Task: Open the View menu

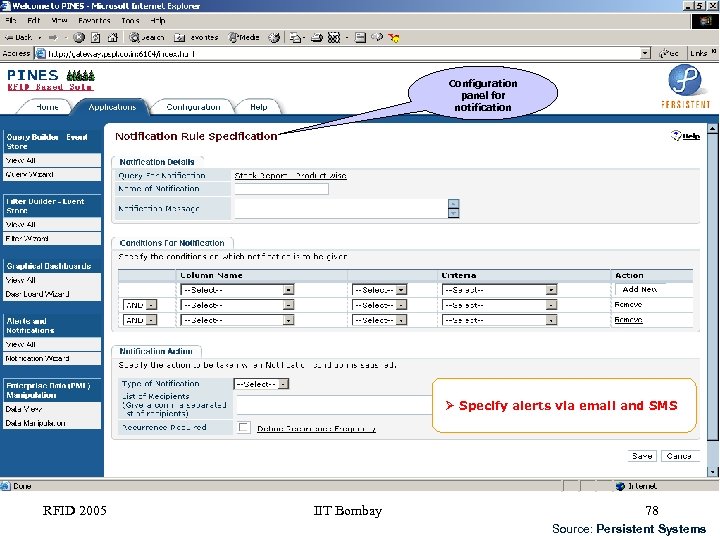Action: [x=59, y=20]
